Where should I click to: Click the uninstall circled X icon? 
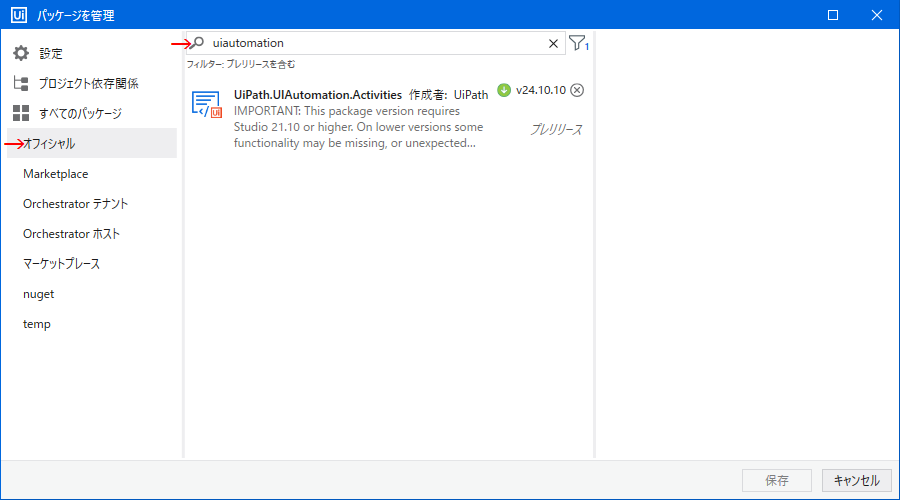pyautogui.click(x=577, y=90)
